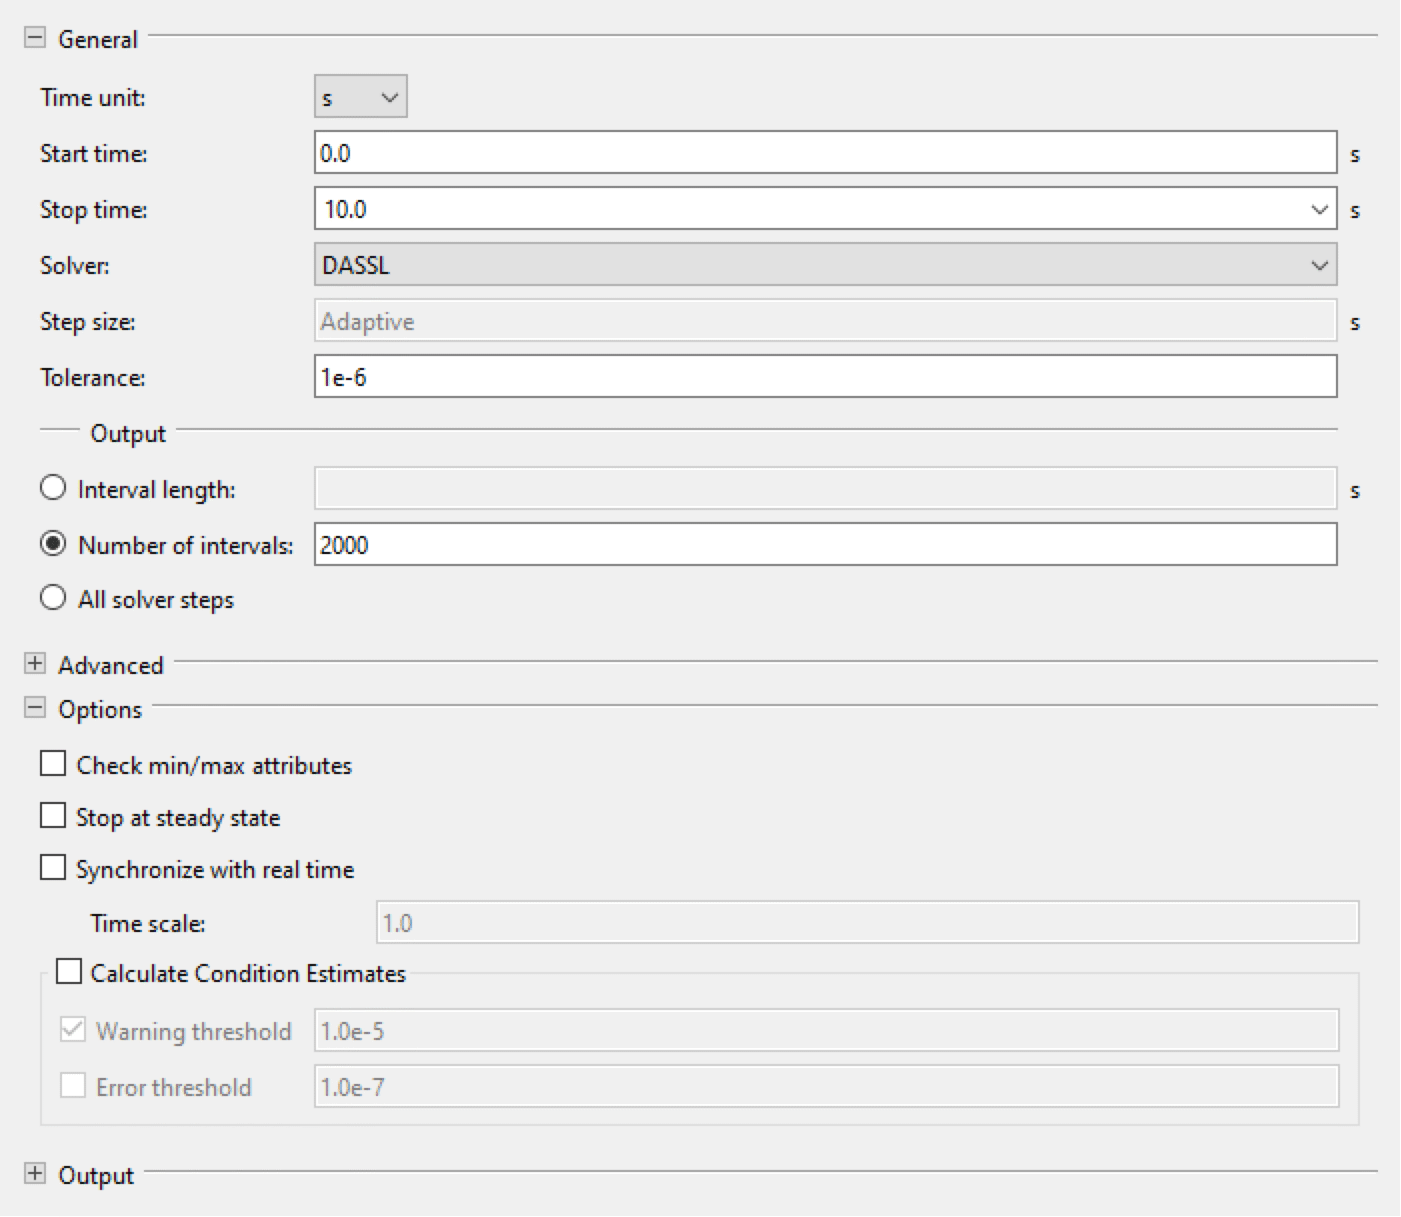Click the Time unit label

(x=93, y=98)
